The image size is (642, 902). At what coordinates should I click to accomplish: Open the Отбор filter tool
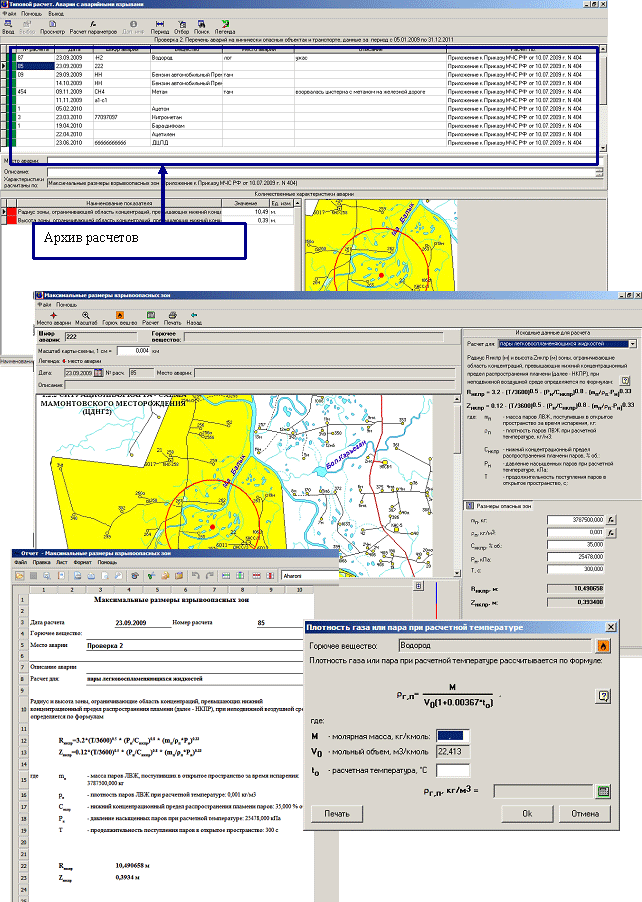tap(183, 25)
